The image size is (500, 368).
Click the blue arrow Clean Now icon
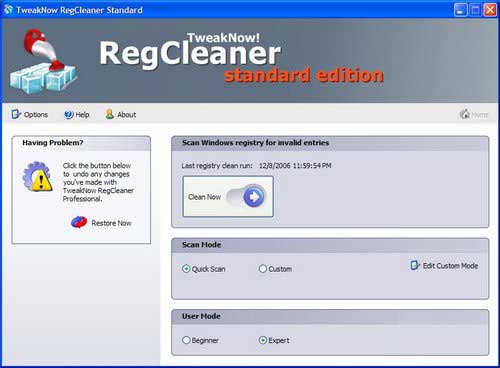254,197
